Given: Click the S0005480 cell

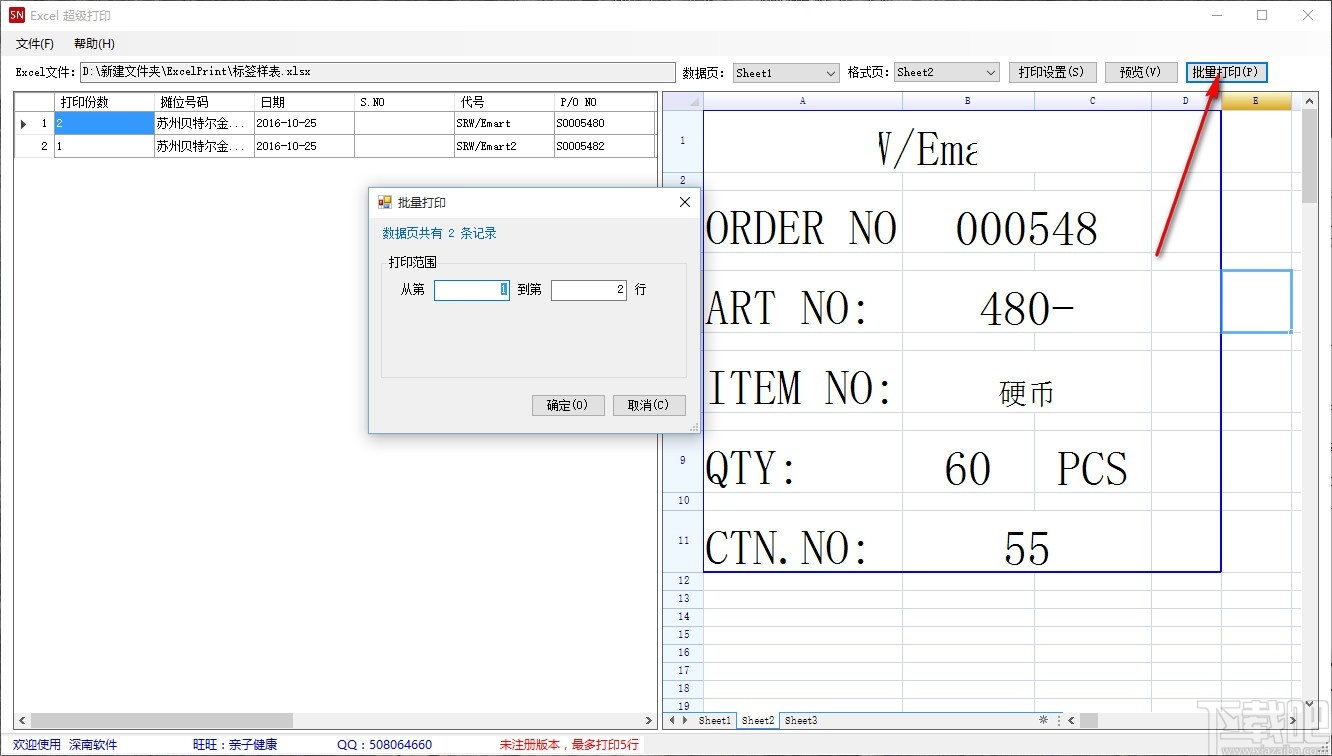Looking at the screenshot, I should point(604,123).
